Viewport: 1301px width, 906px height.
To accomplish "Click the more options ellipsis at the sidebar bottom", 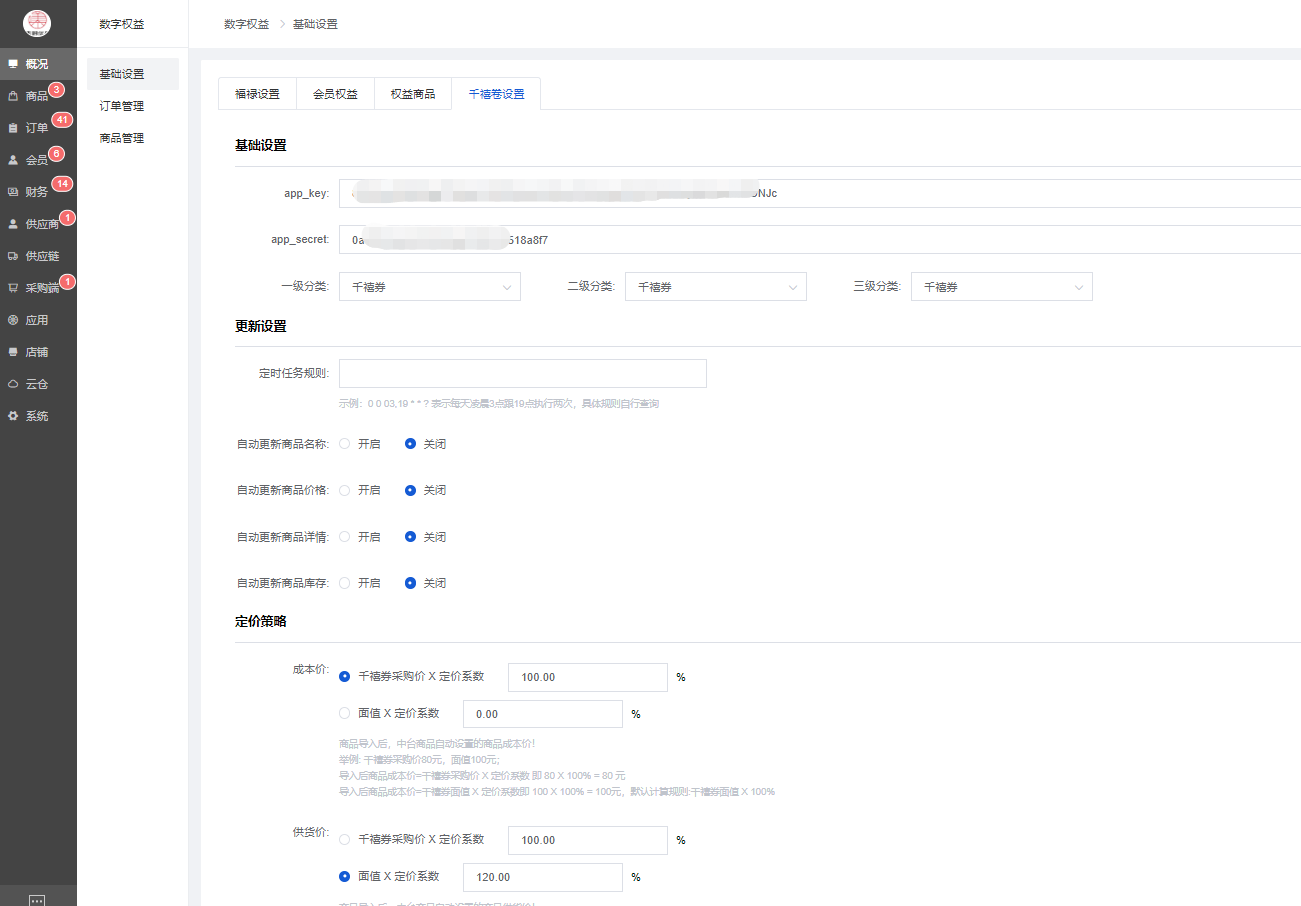I will [x=37, y=899].
